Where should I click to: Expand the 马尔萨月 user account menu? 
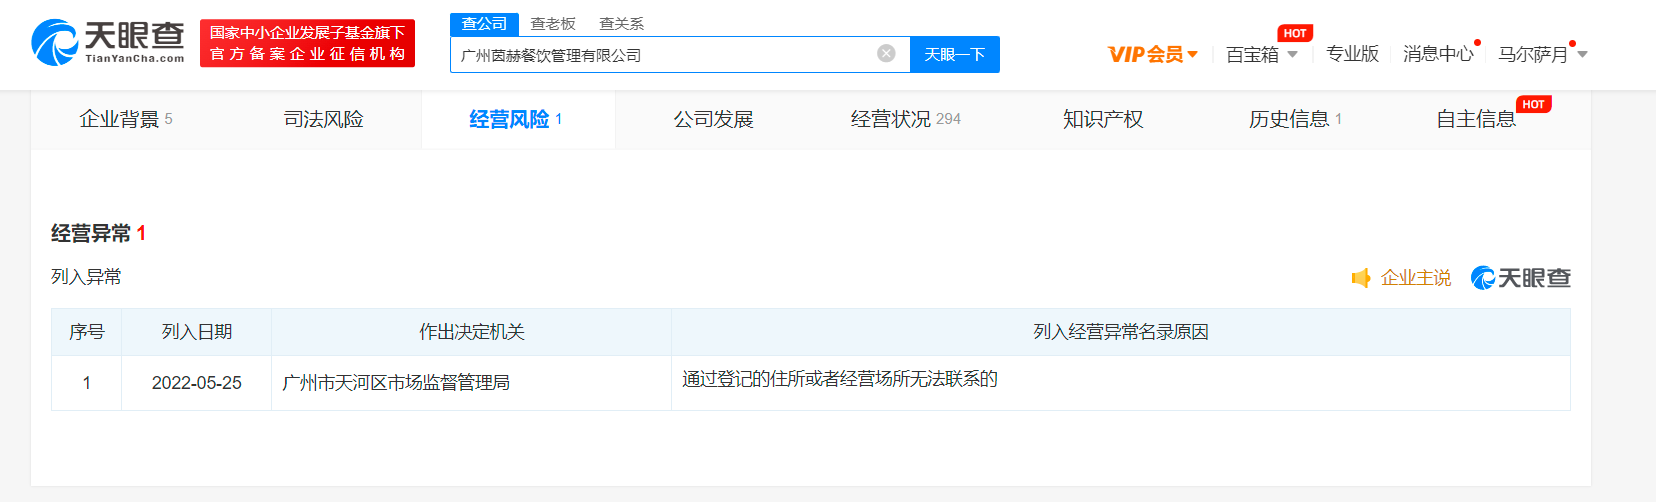(1542, 54)
